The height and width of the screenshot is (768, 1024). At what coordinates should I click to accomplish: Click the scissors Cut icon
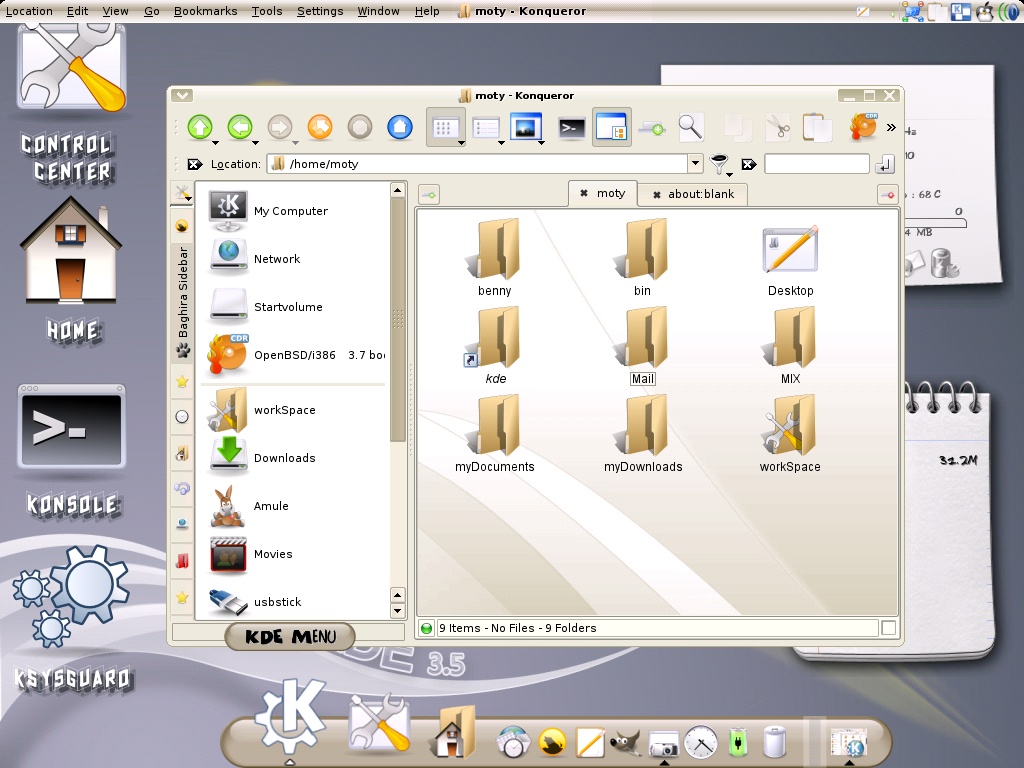pos(777,127)
